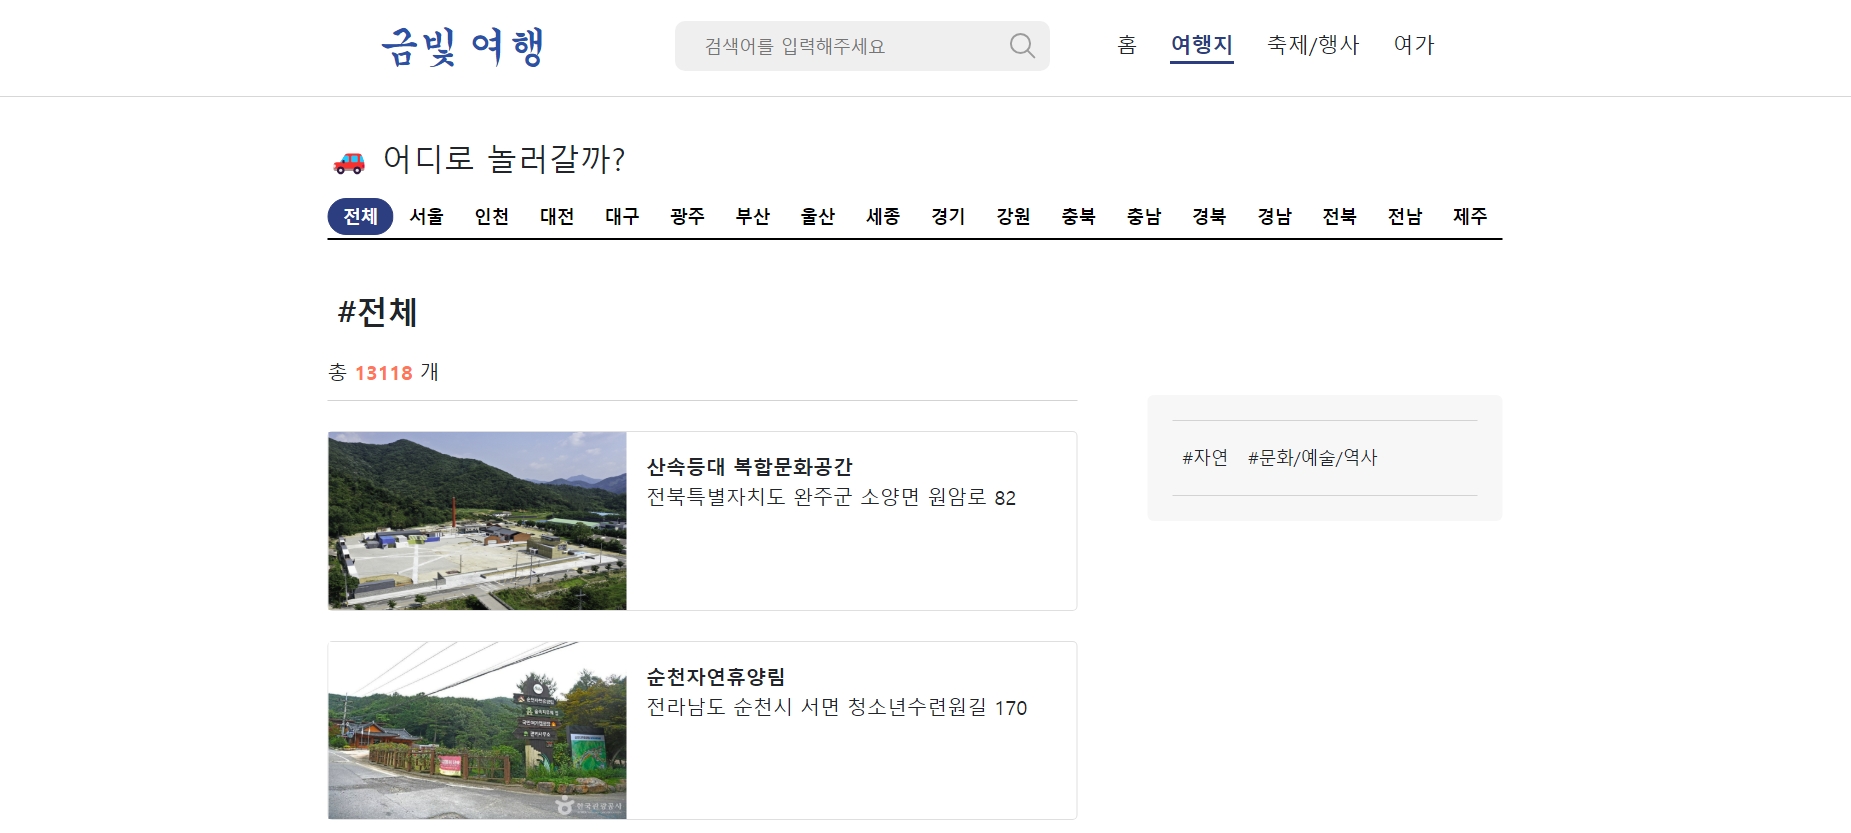Choose the 제주 region tab
1851x833 pixels.
(x=1470, y=216)
